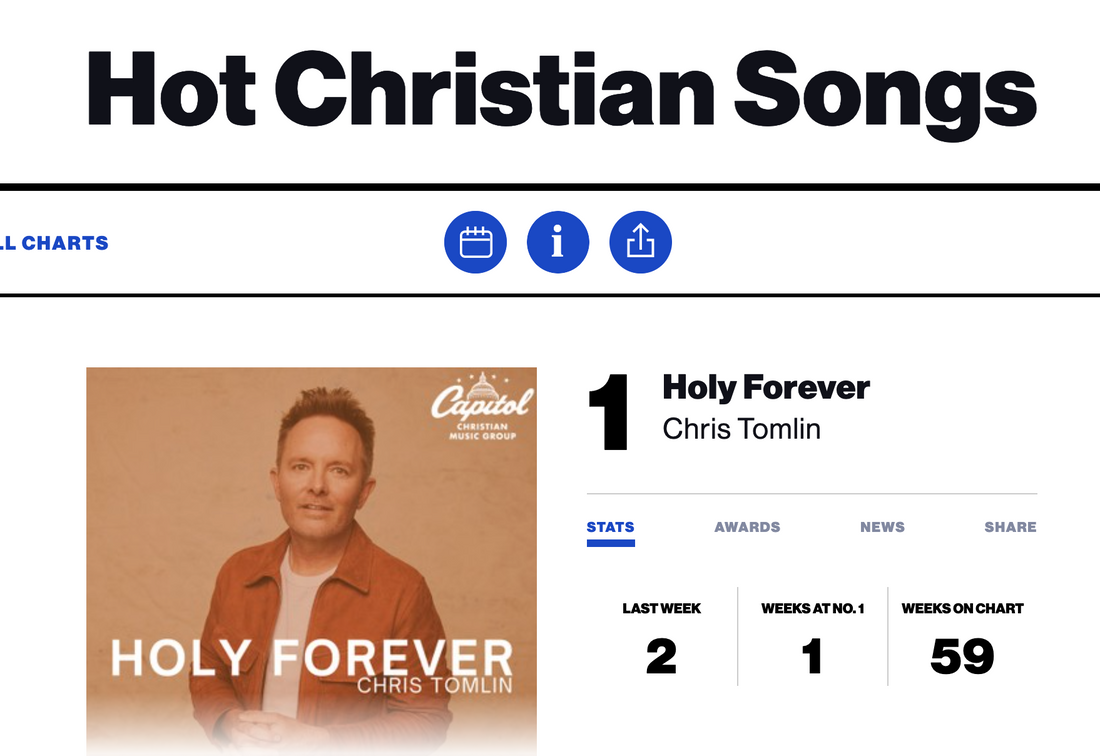Viewport: 1100px width, 756px height.
Task: Click the 59 weeks on chart value
Action: (962, 657)
